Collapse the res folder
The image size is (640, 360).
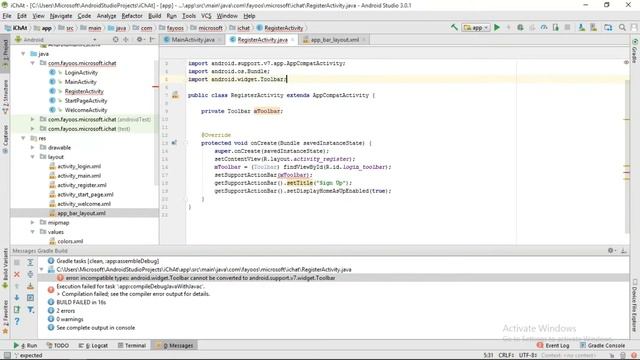[x=23, y=138]
